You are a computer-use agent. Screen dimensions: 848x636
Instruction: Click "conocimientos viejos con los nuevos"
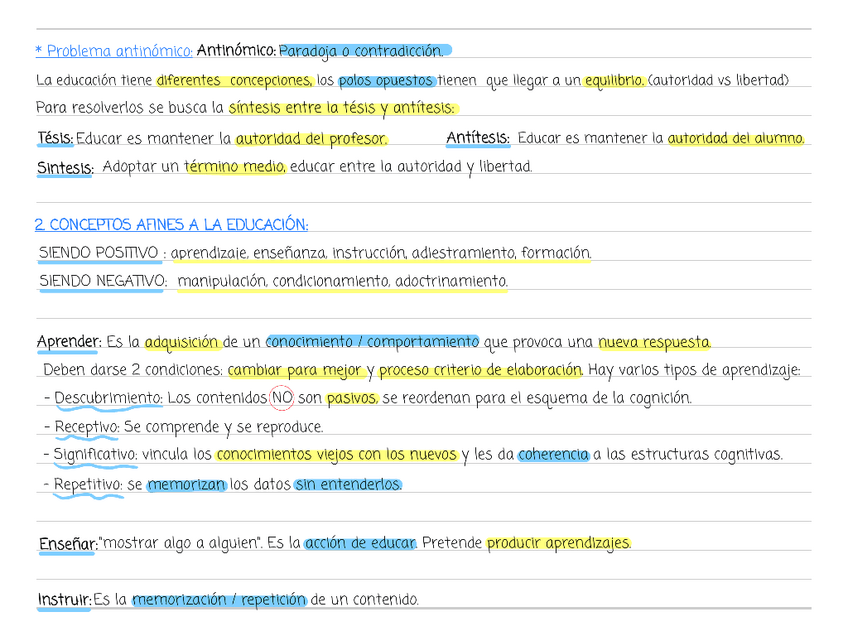(x=337, y=454)
